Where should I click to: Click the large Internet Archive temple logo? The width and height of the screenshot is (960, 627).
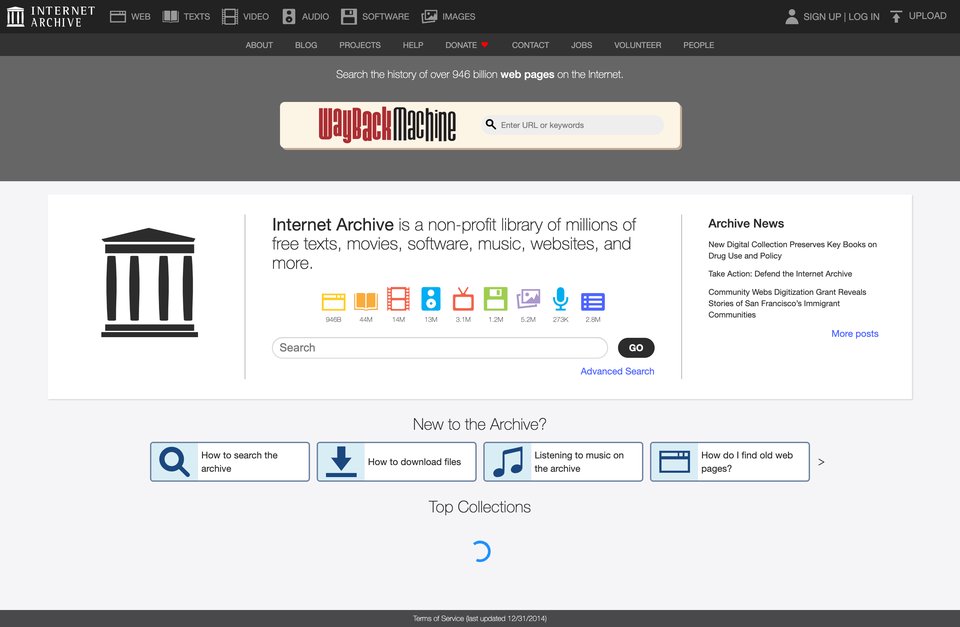coord(149,282)
